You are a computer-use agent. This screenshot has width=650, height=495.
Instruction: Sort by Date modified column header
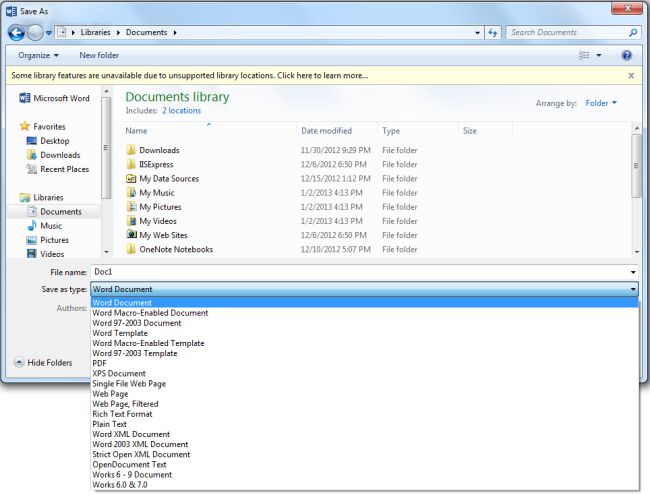pyautogui.click(x=337, y=131)
